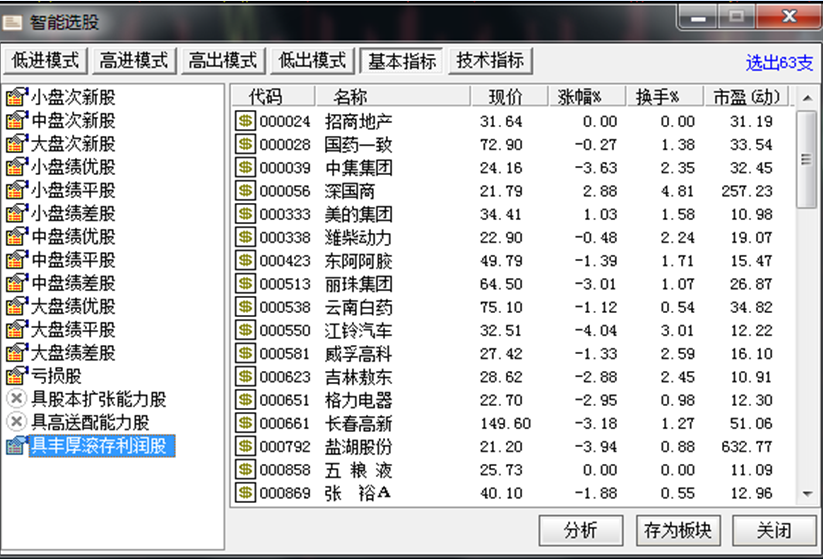
Task: Click the $ icon for 000869 张裕A
Action: pyautogui.click(x=245, y=493)
